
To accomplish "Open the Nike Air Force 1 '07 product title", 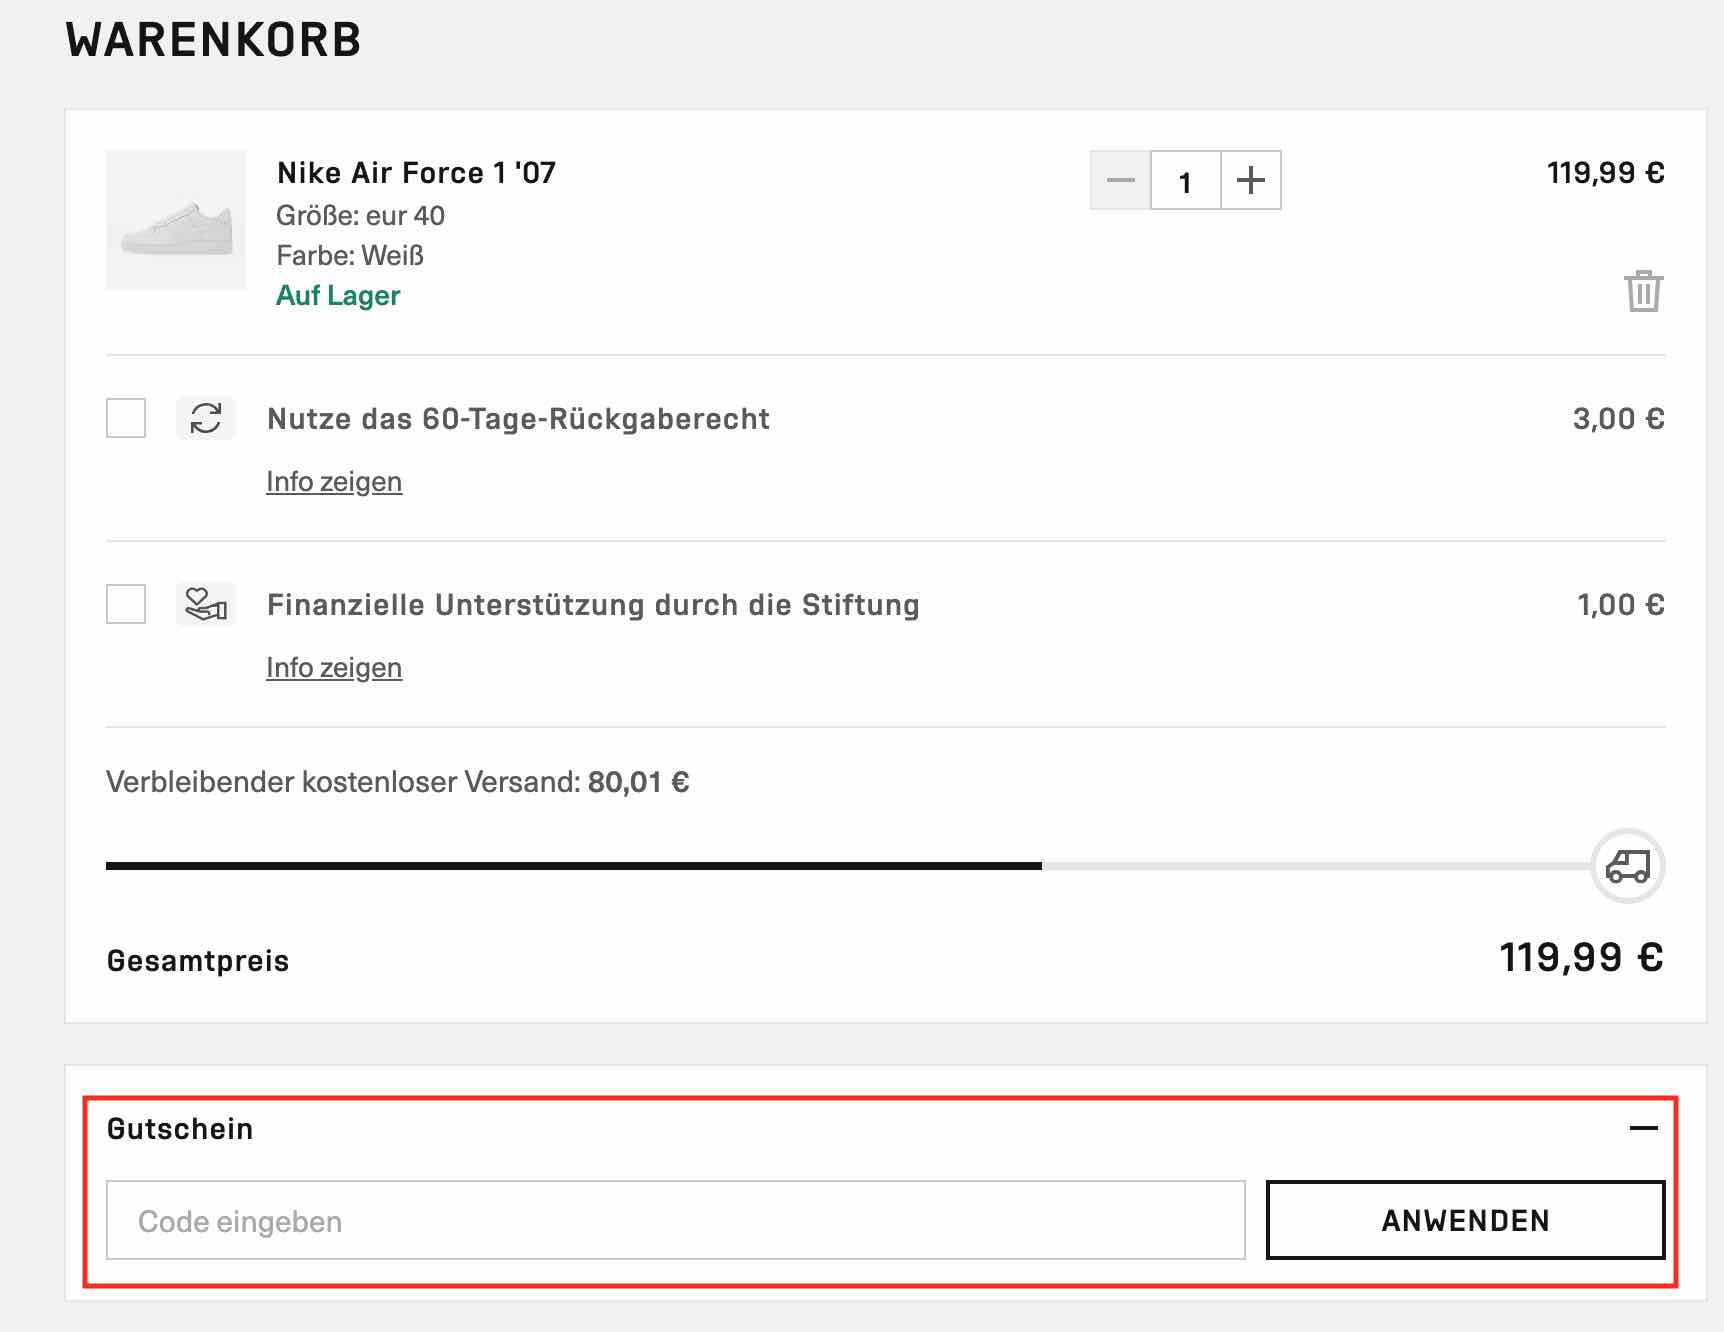I will (x=416, y=173).
